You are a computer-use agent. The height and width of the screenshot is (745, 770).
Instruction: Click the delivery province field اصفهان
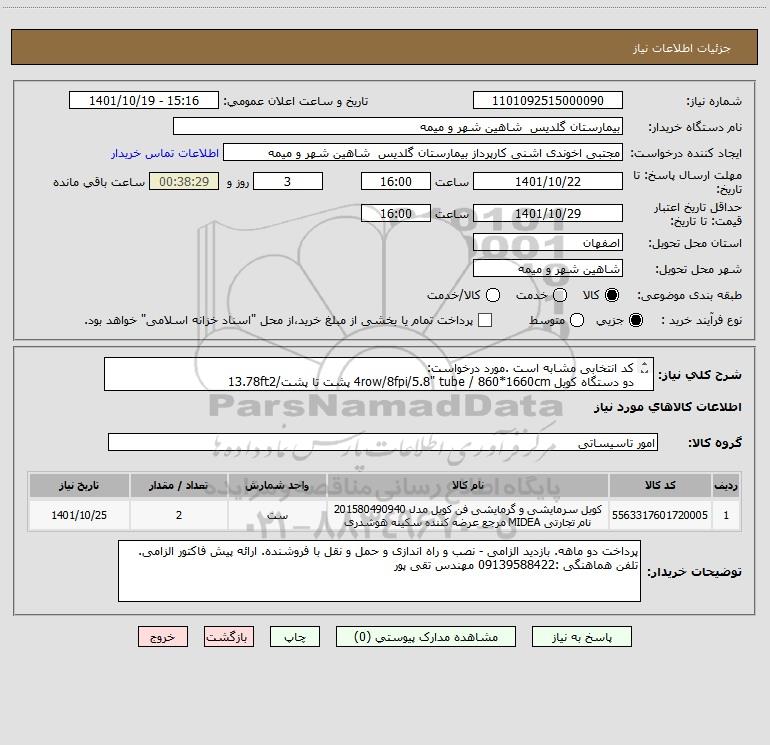coord(548,243)
